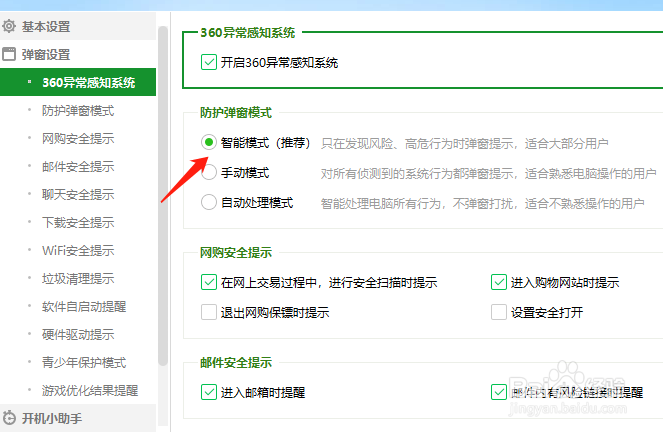Click the 弹窗设置 window icon
Screen dimensions: 663x432
coord(9,54)
